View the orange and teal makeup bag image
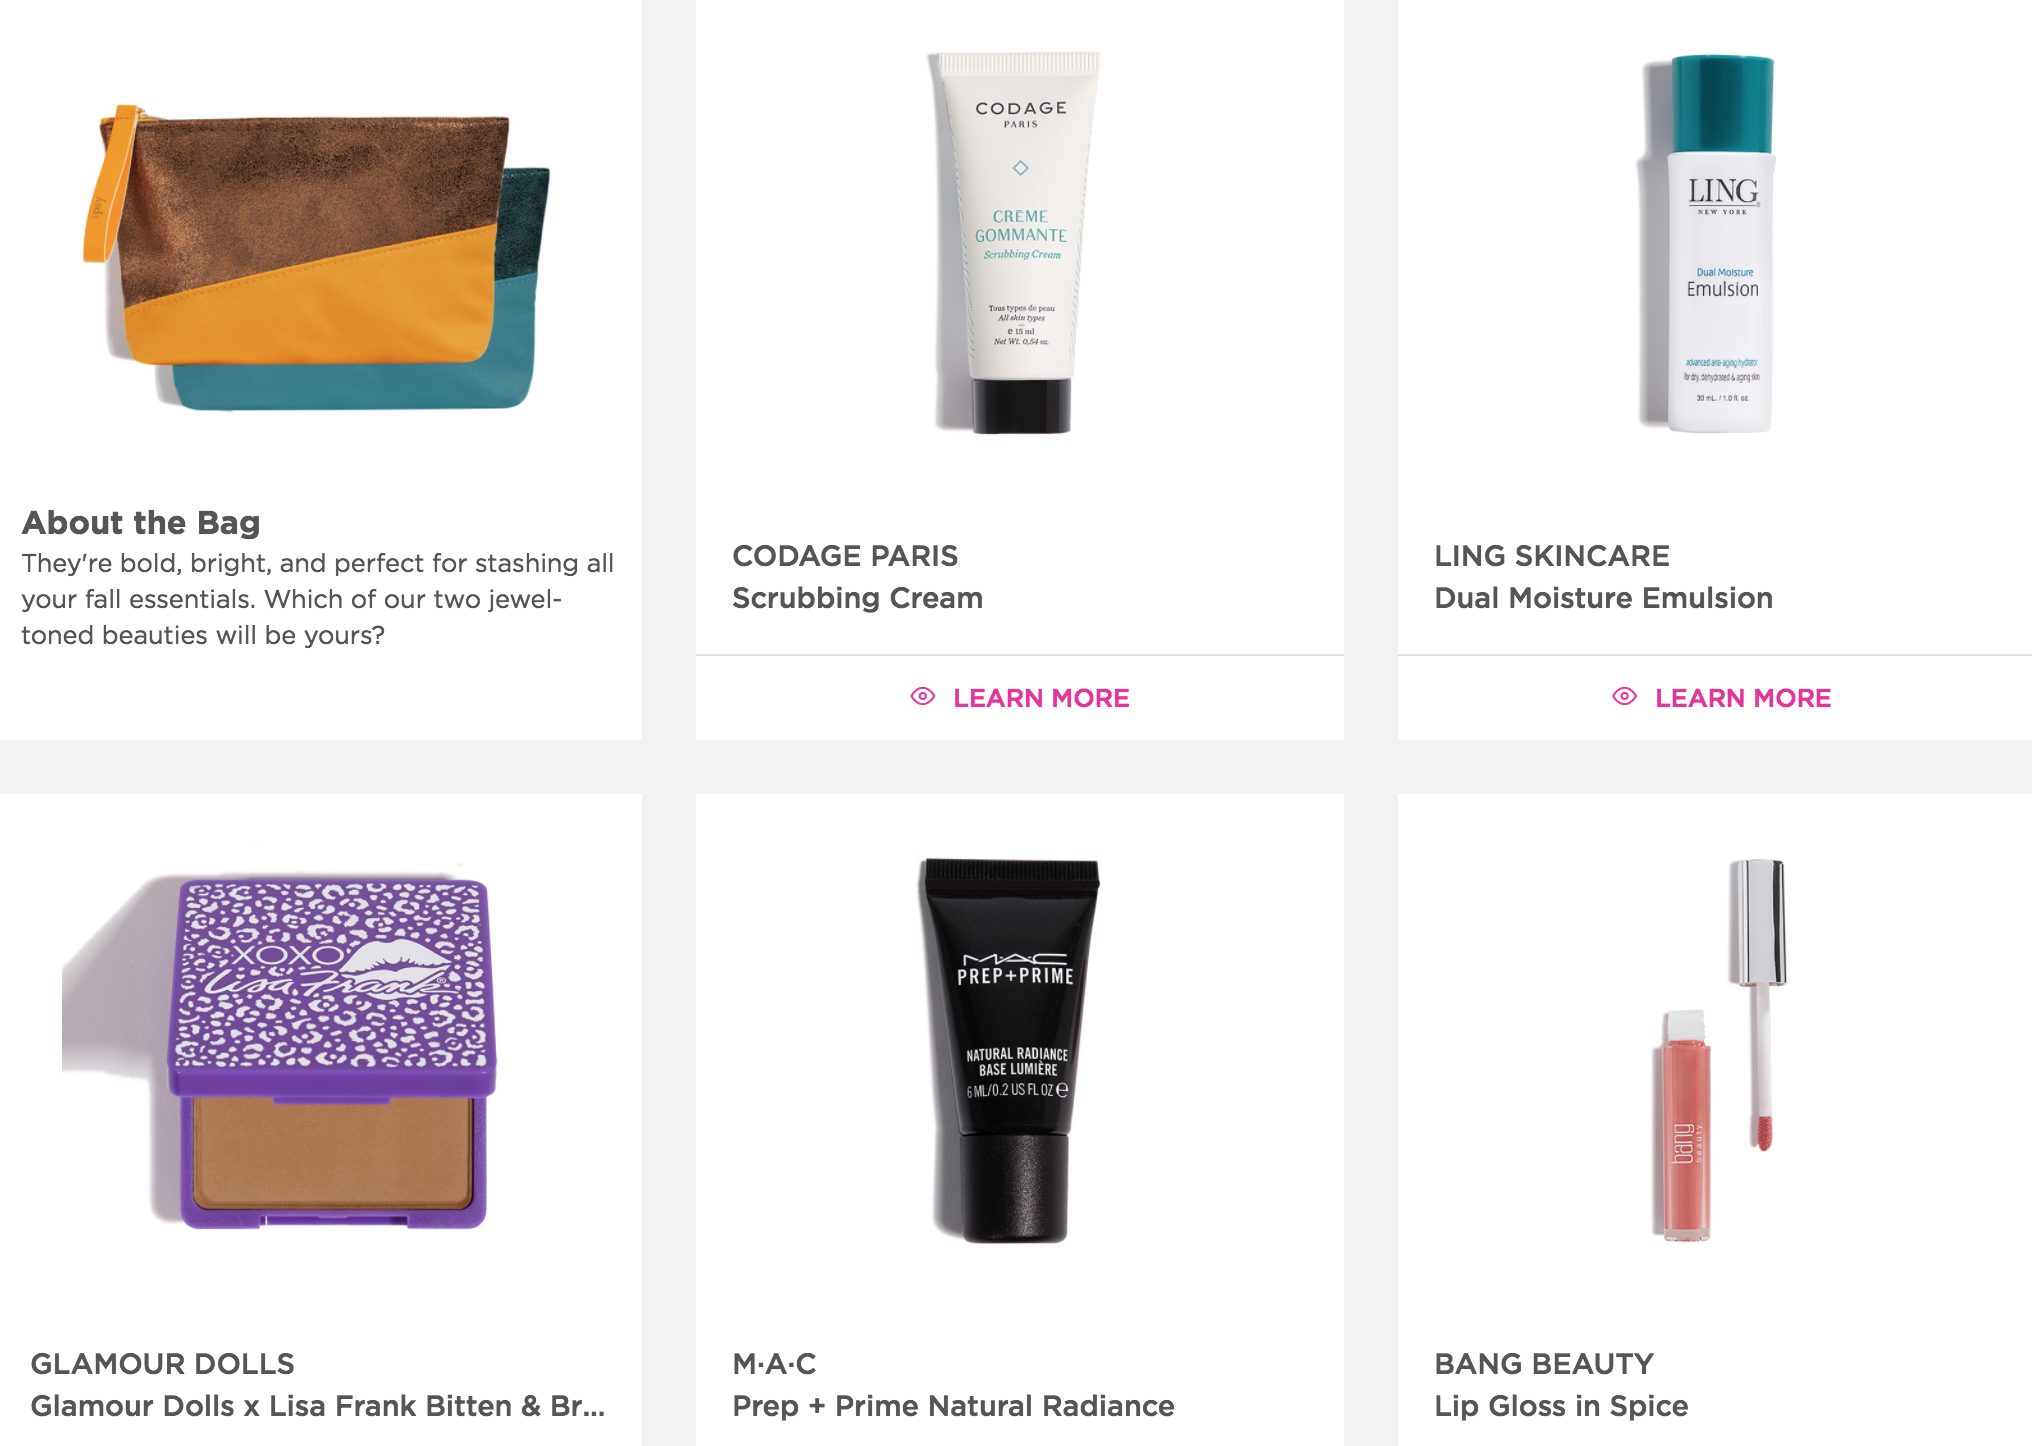The height and width of the screenshot is (1446, 2032). tap(316, 258)
